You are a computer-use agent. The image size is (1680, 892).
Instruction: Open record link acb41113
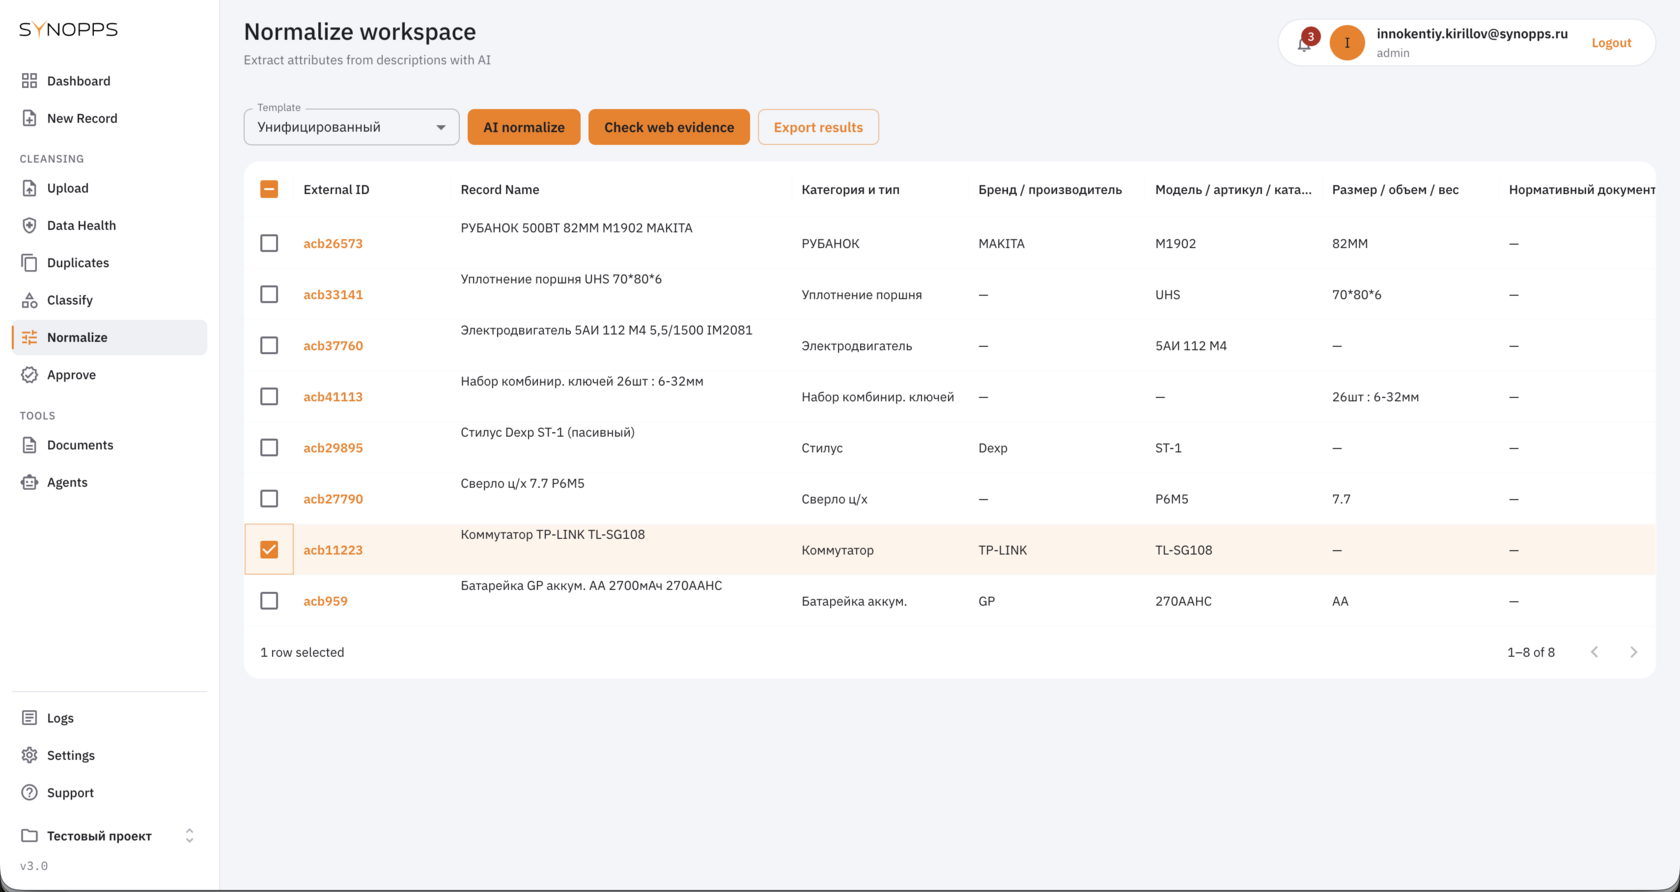coord(333,397)
